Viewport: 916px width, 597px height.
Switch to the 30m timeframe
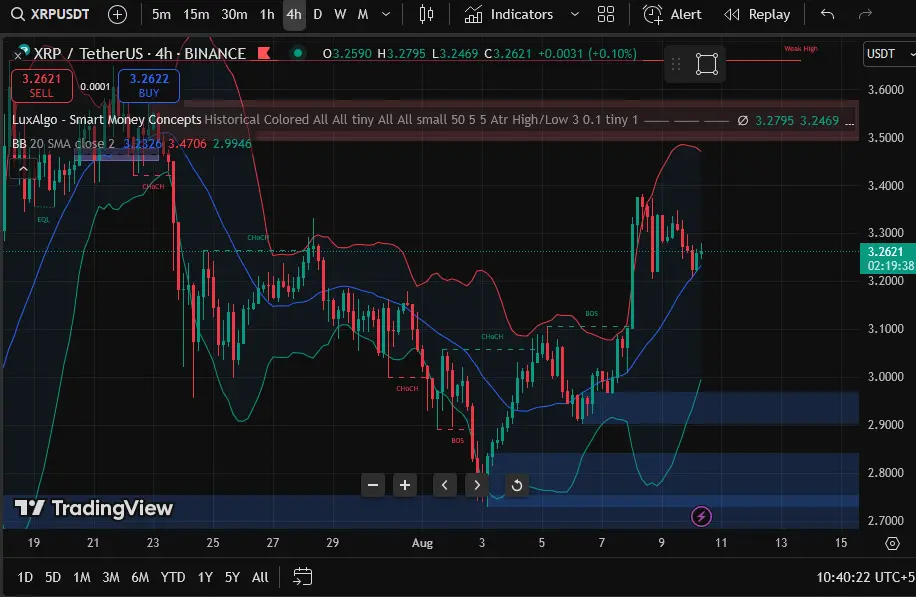(234, 15)
